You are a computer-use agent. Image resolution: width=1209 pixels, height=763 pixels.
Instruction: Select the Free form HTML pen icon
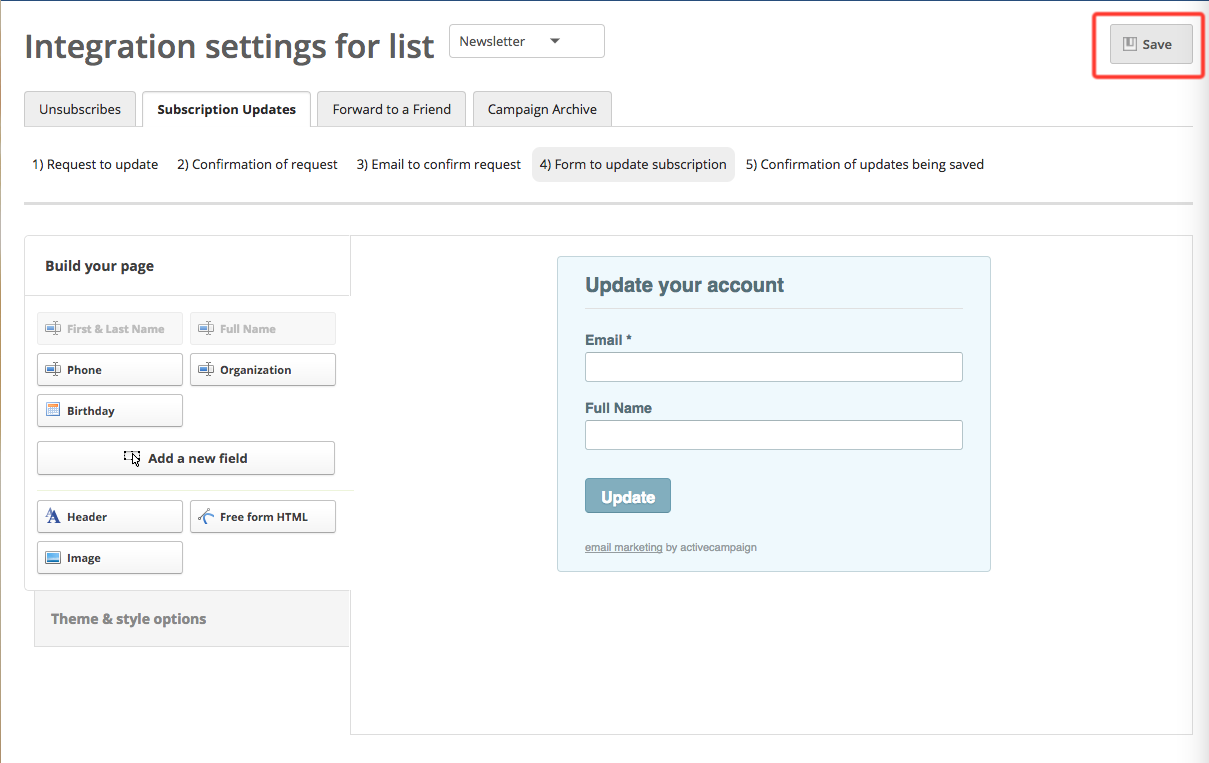pos(207,516)
